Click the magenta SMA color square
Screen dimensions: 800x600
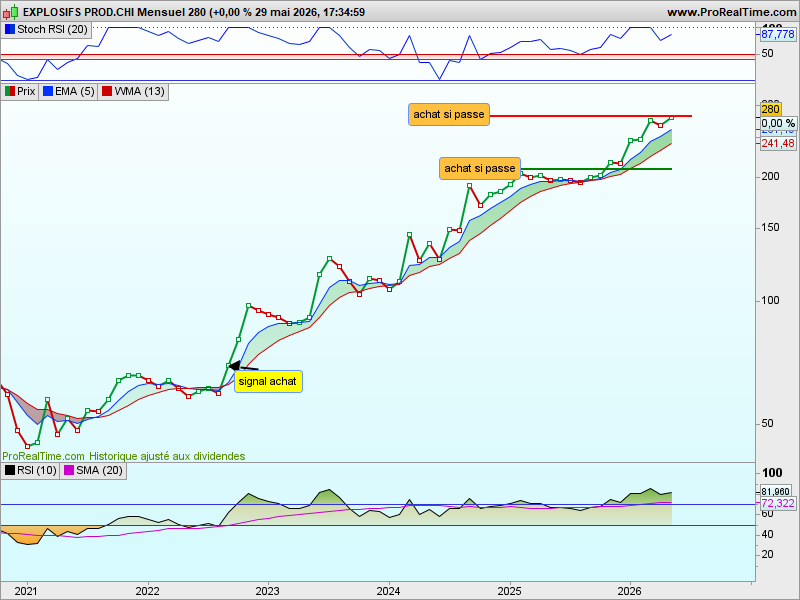point(68,470)
